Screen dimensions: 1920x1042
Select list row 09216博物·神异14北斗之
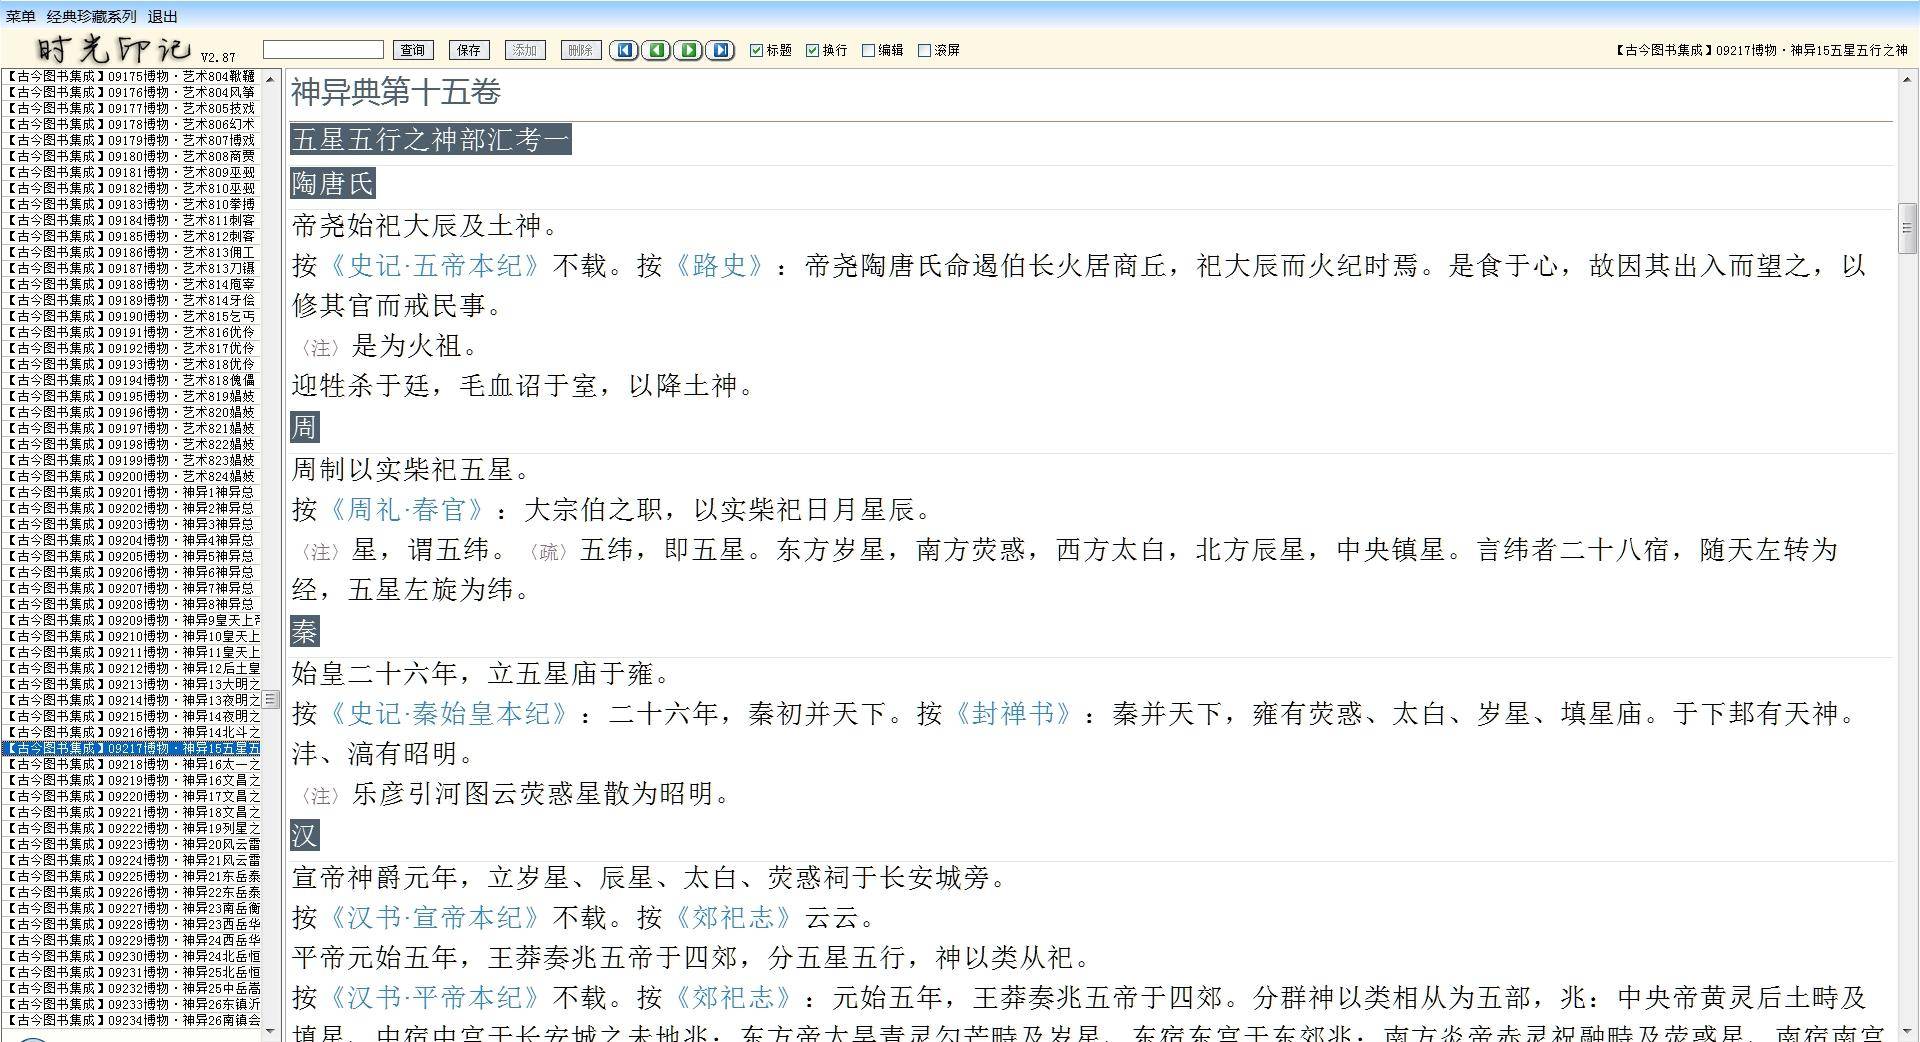point(131,732)
